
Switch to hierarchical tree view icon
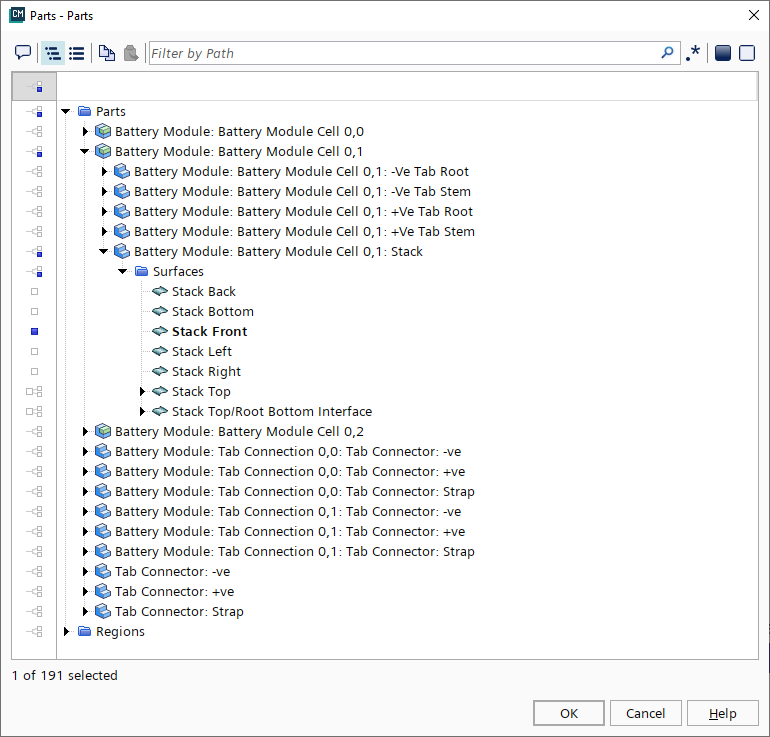click(x=53, y=53)
